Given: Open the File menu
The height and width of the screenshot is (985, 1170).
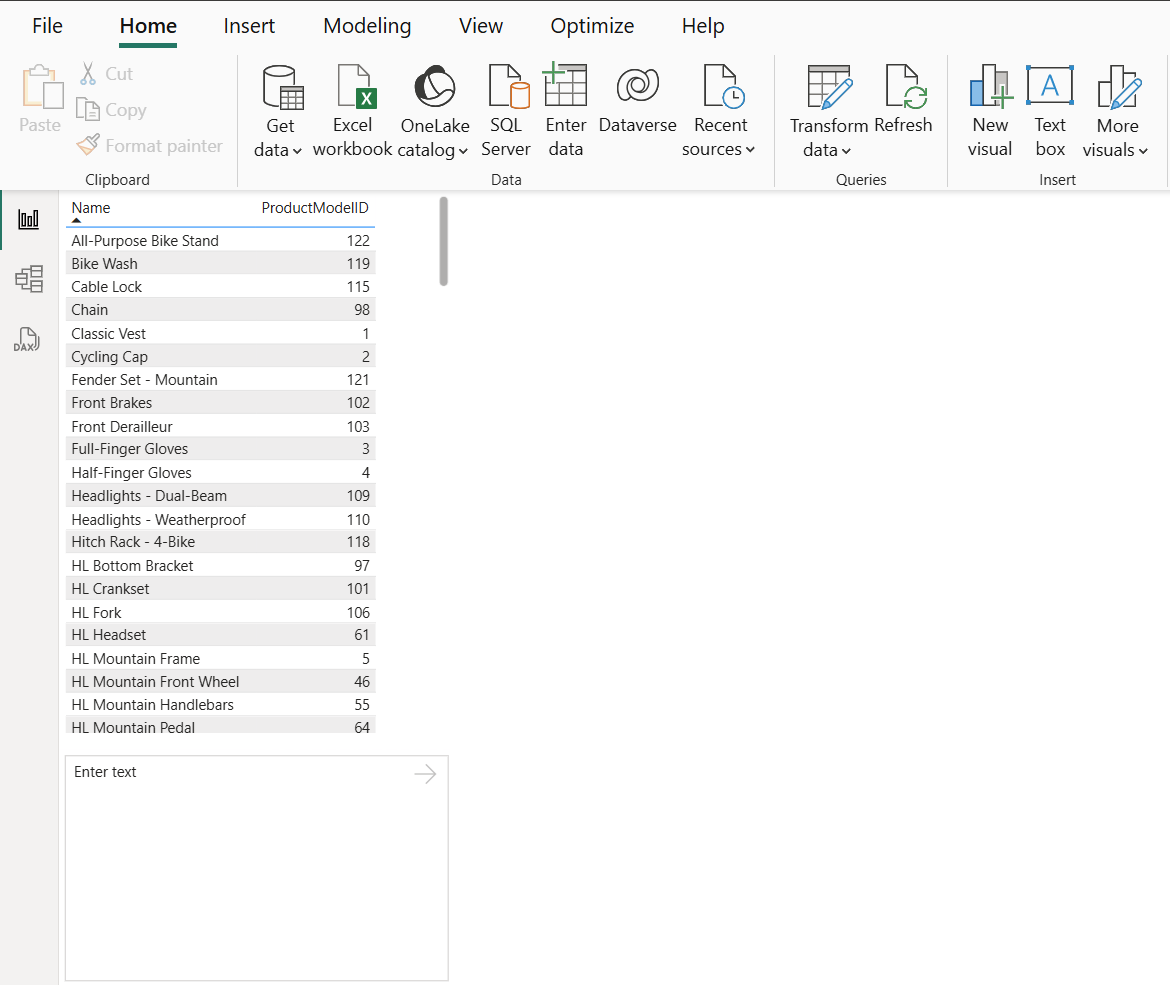Looking at the screenshot, I should point(46,26).
